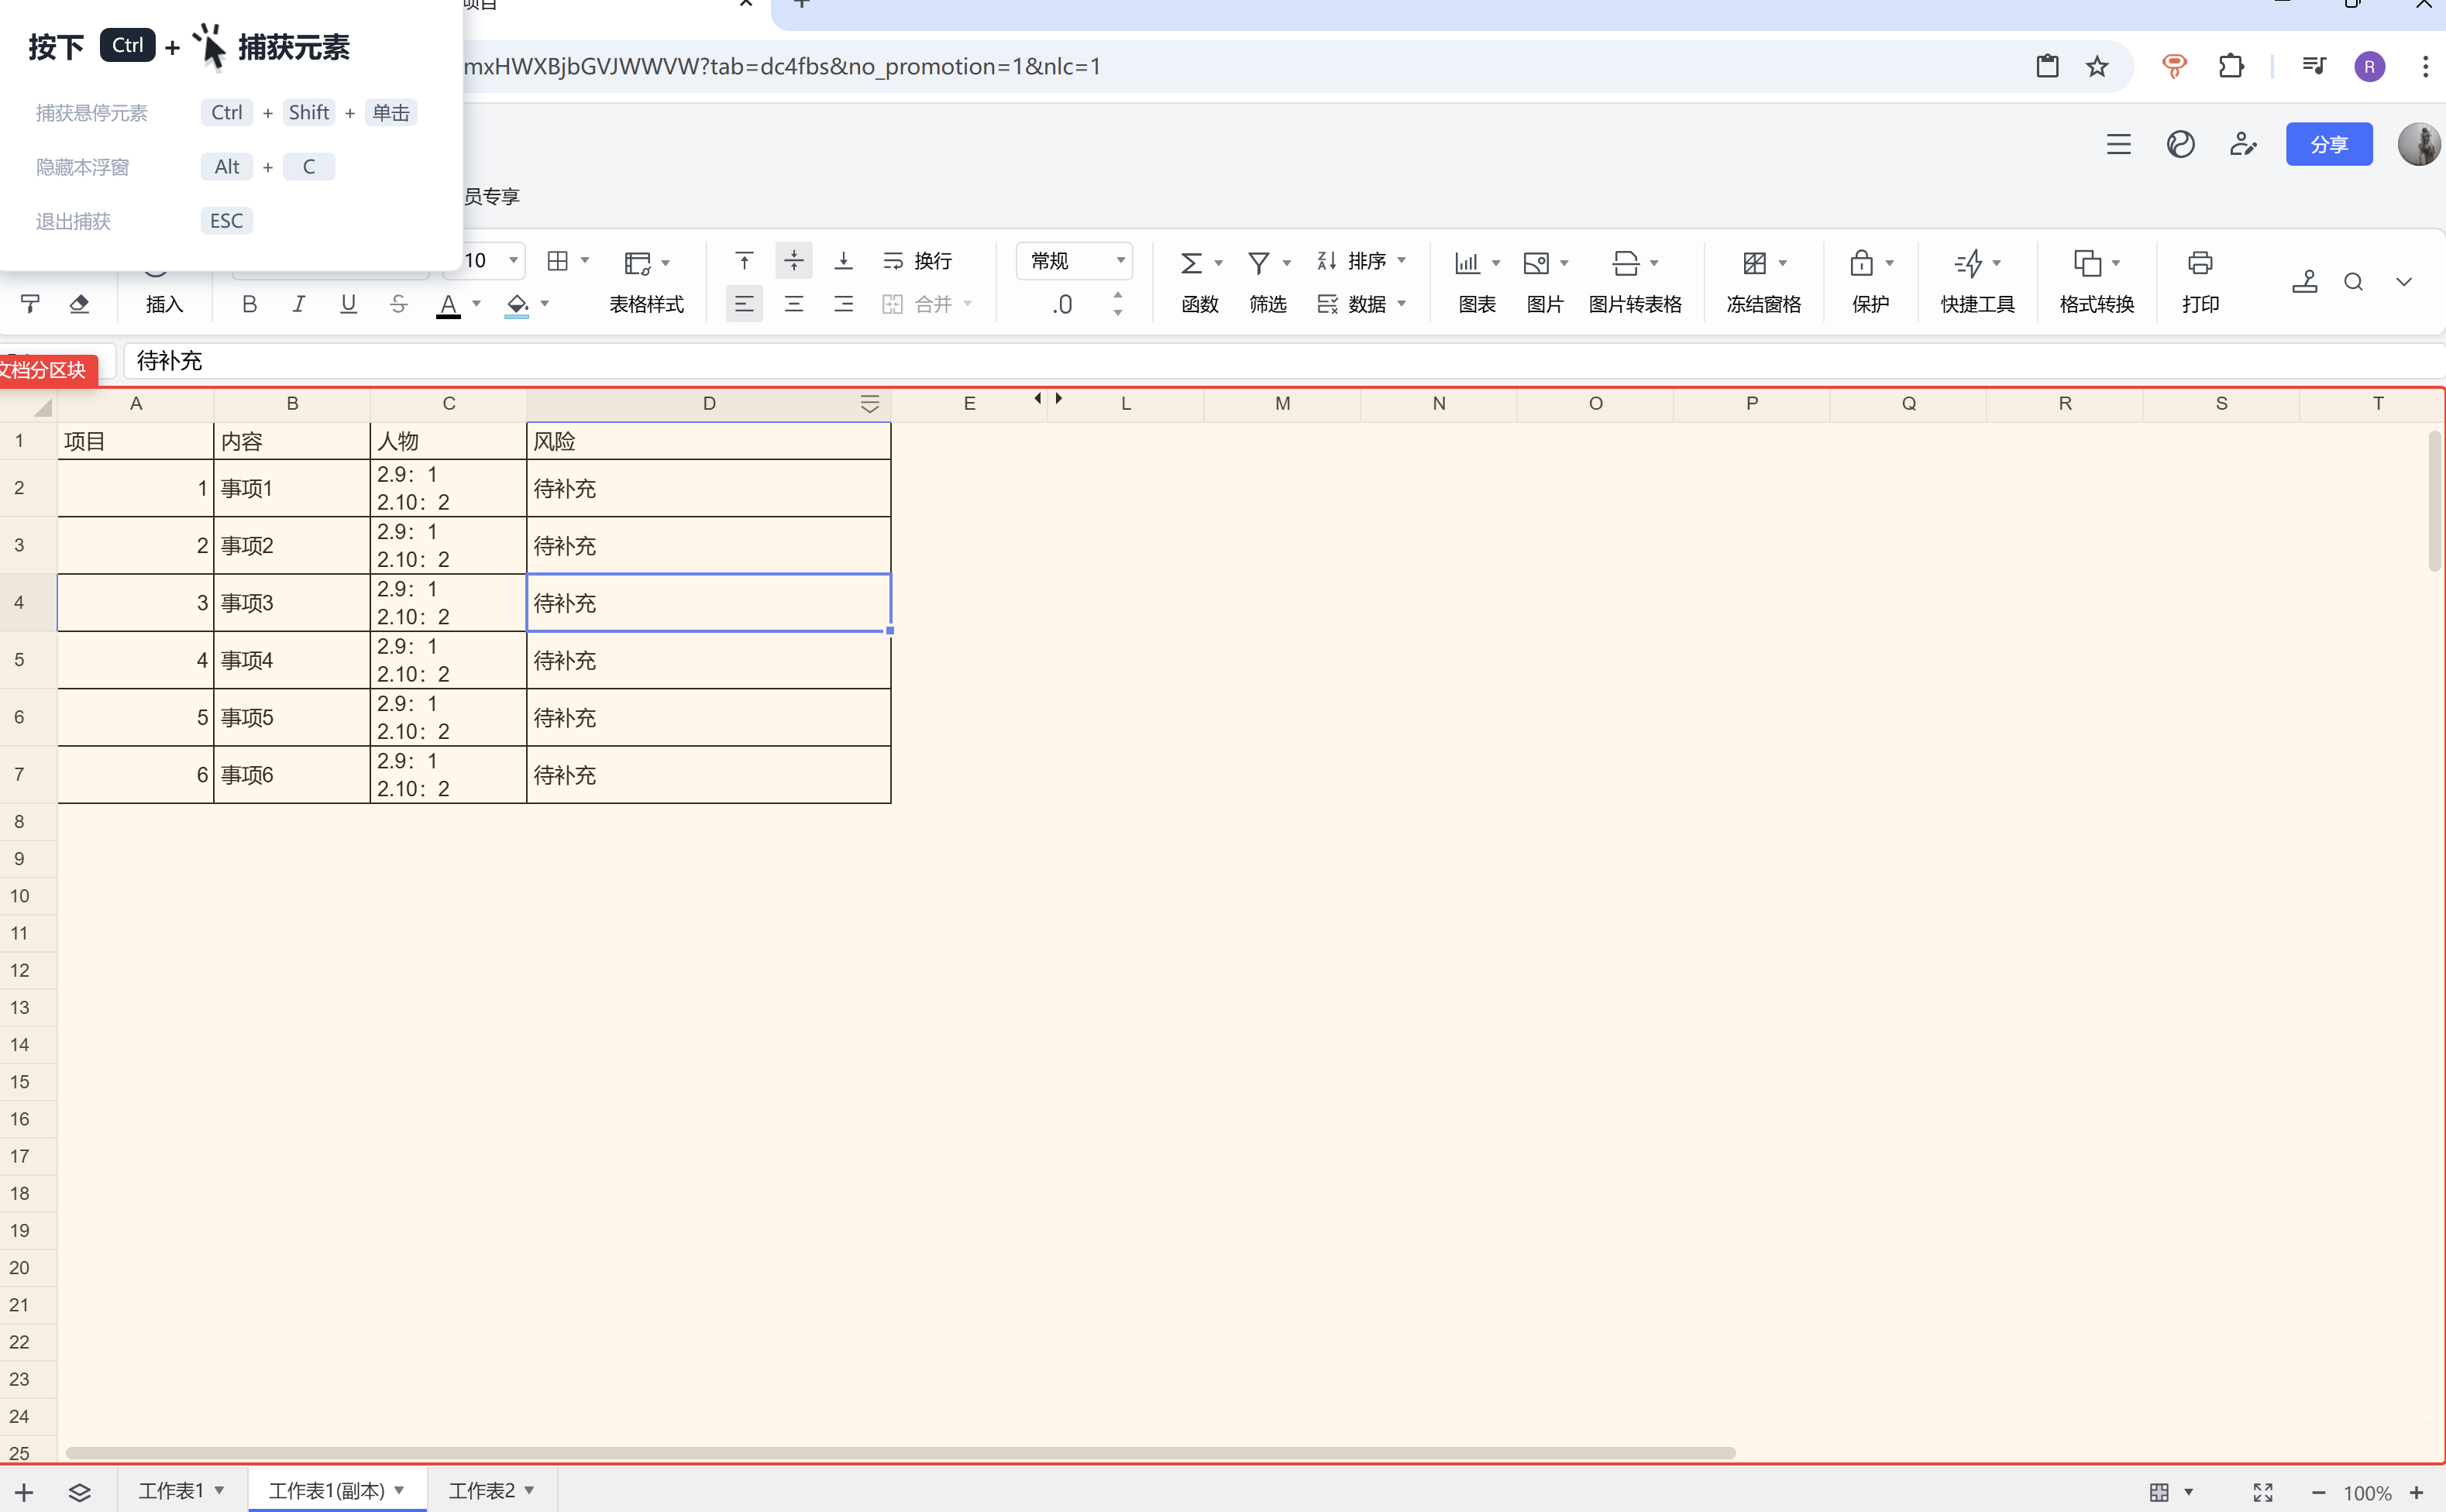The height and width of the screenshot is (1512, 2446).
Task: Click the clear format eraser icon
Action: coord(80,304)
